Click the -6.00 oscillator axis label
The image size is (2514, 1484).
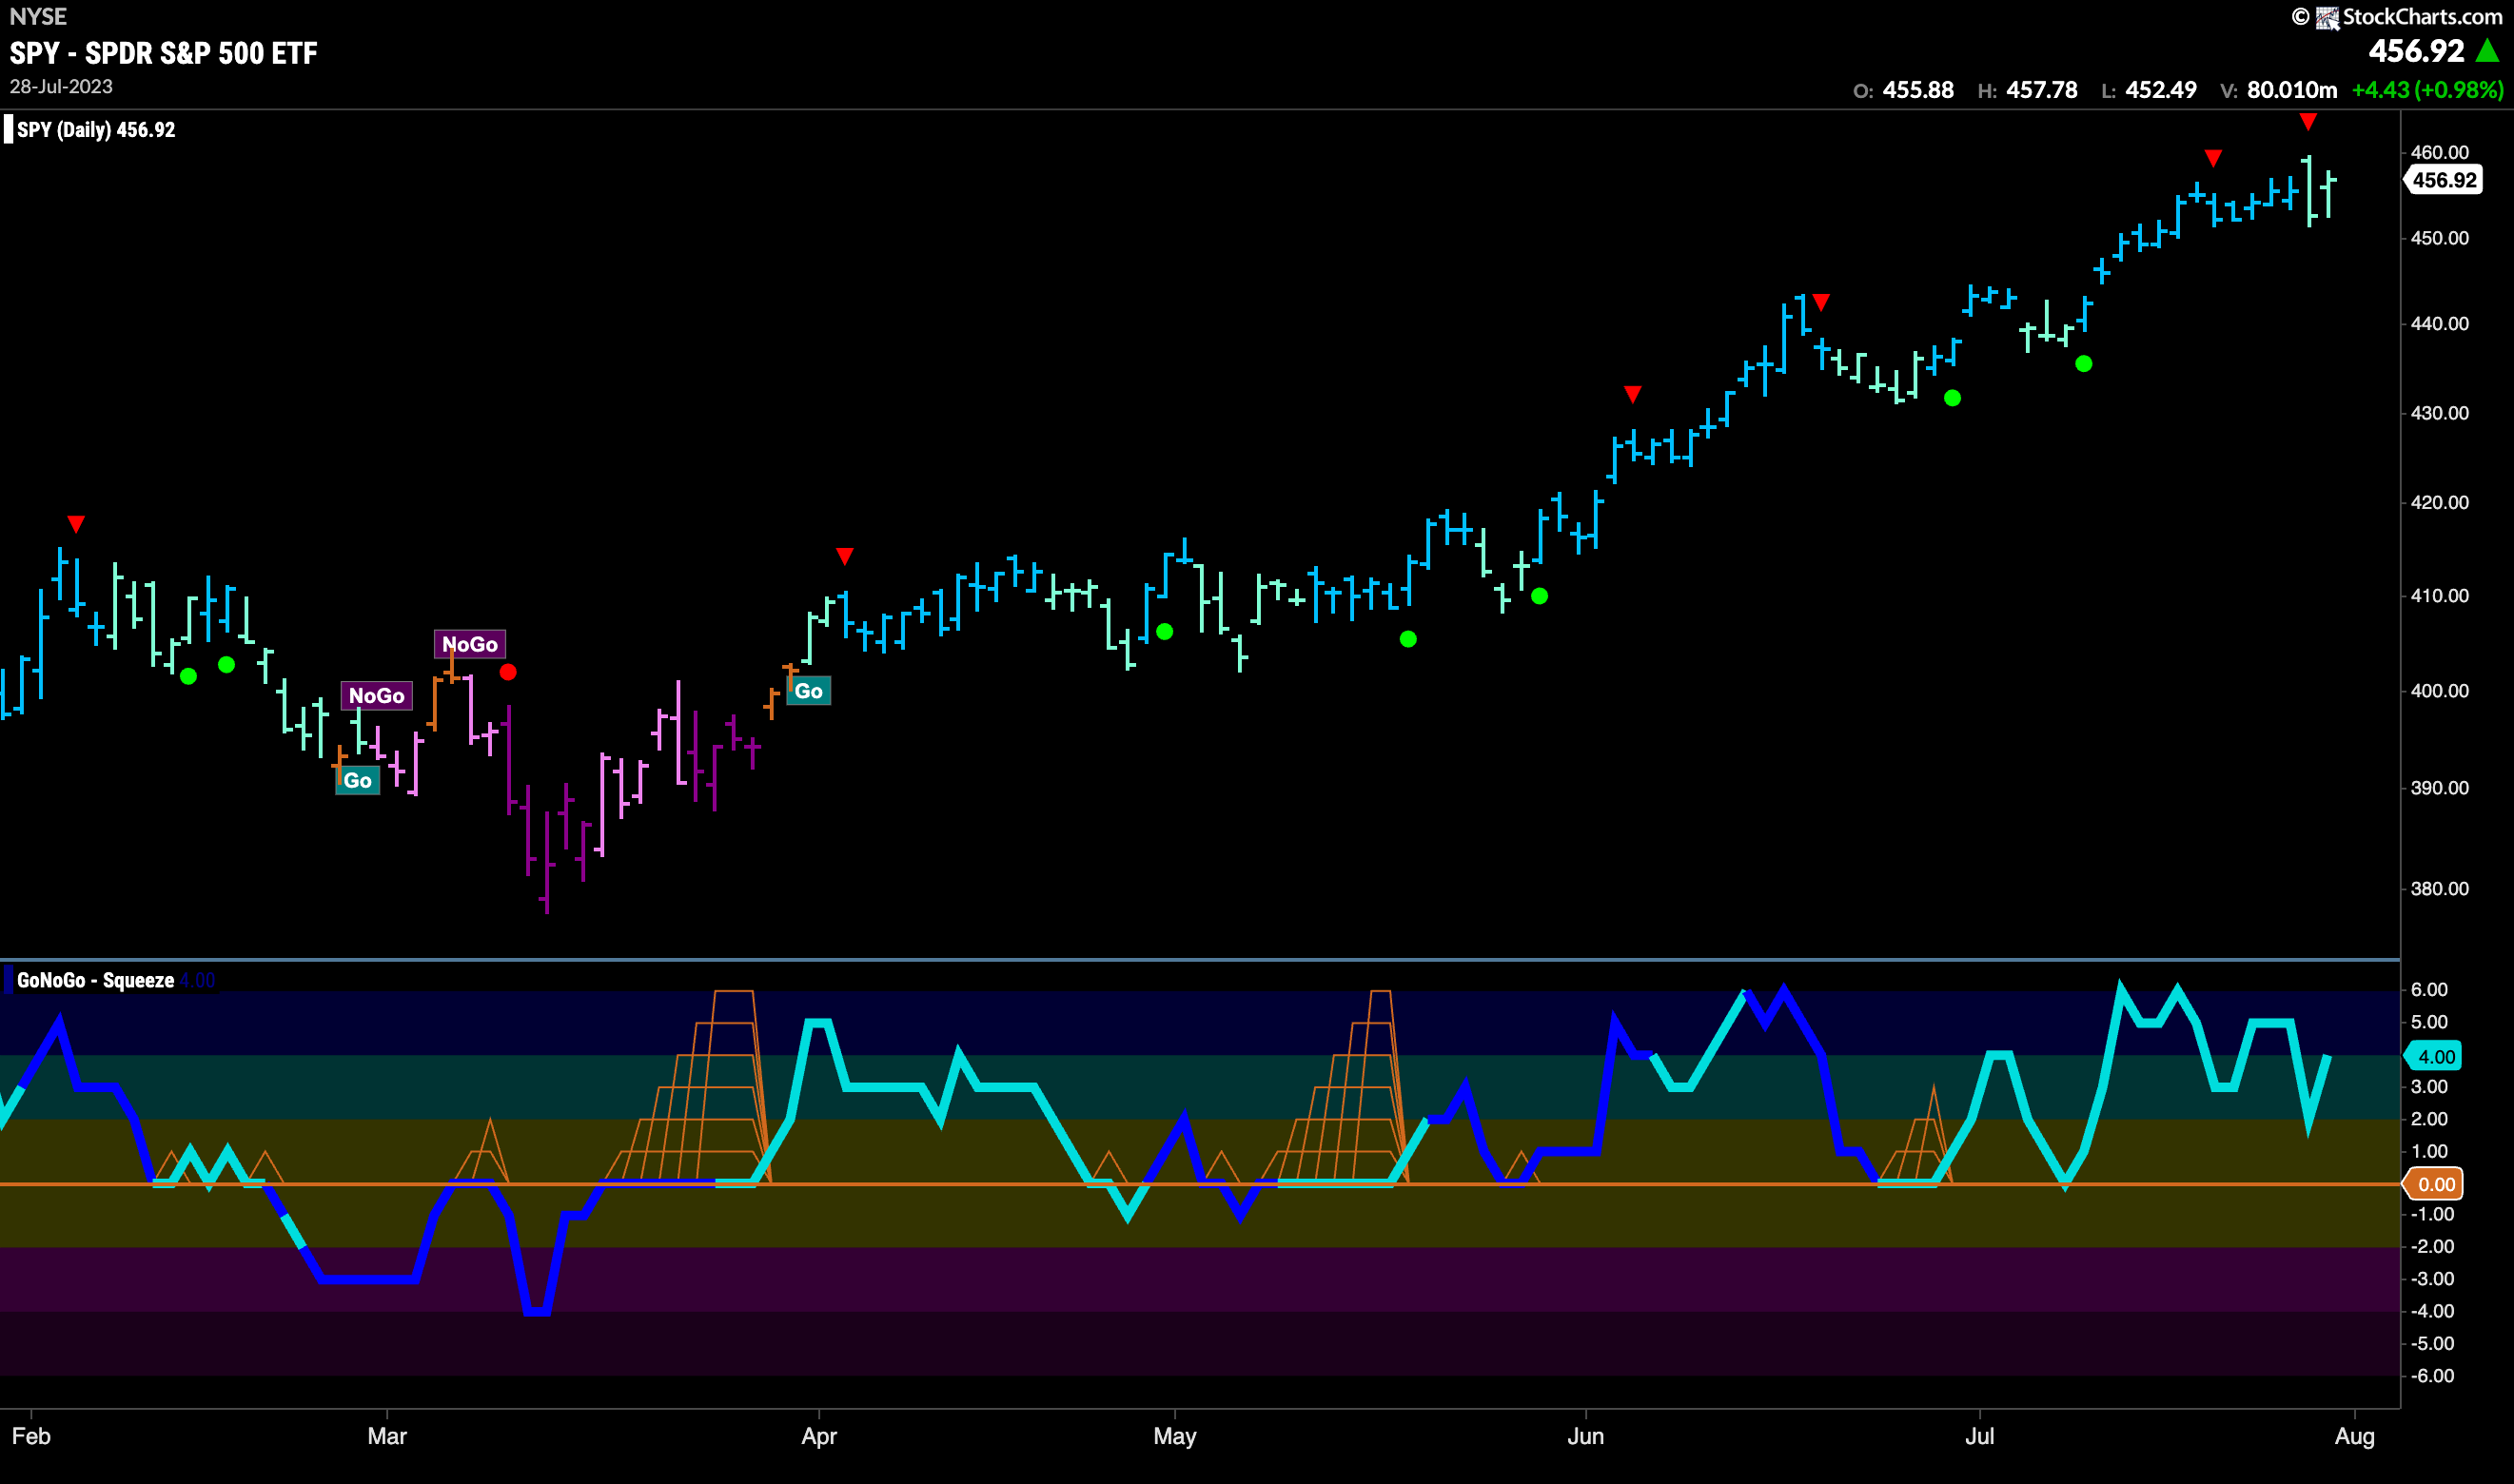[x=2432, y=1376]
